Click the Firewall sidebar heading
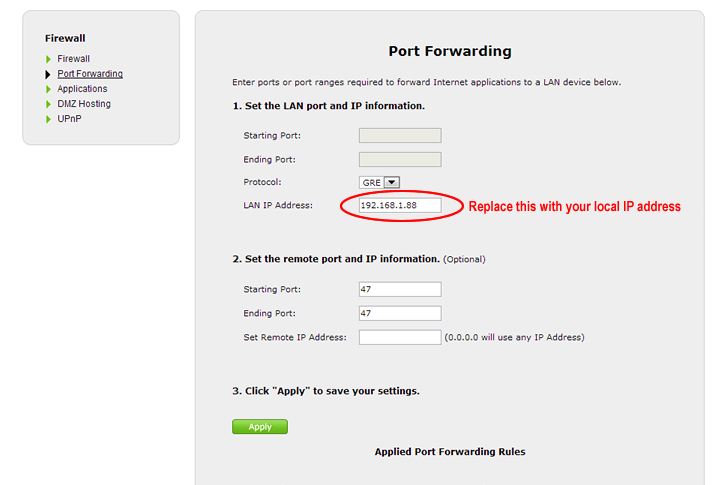The image size is (723, 485). pos(65,39)
